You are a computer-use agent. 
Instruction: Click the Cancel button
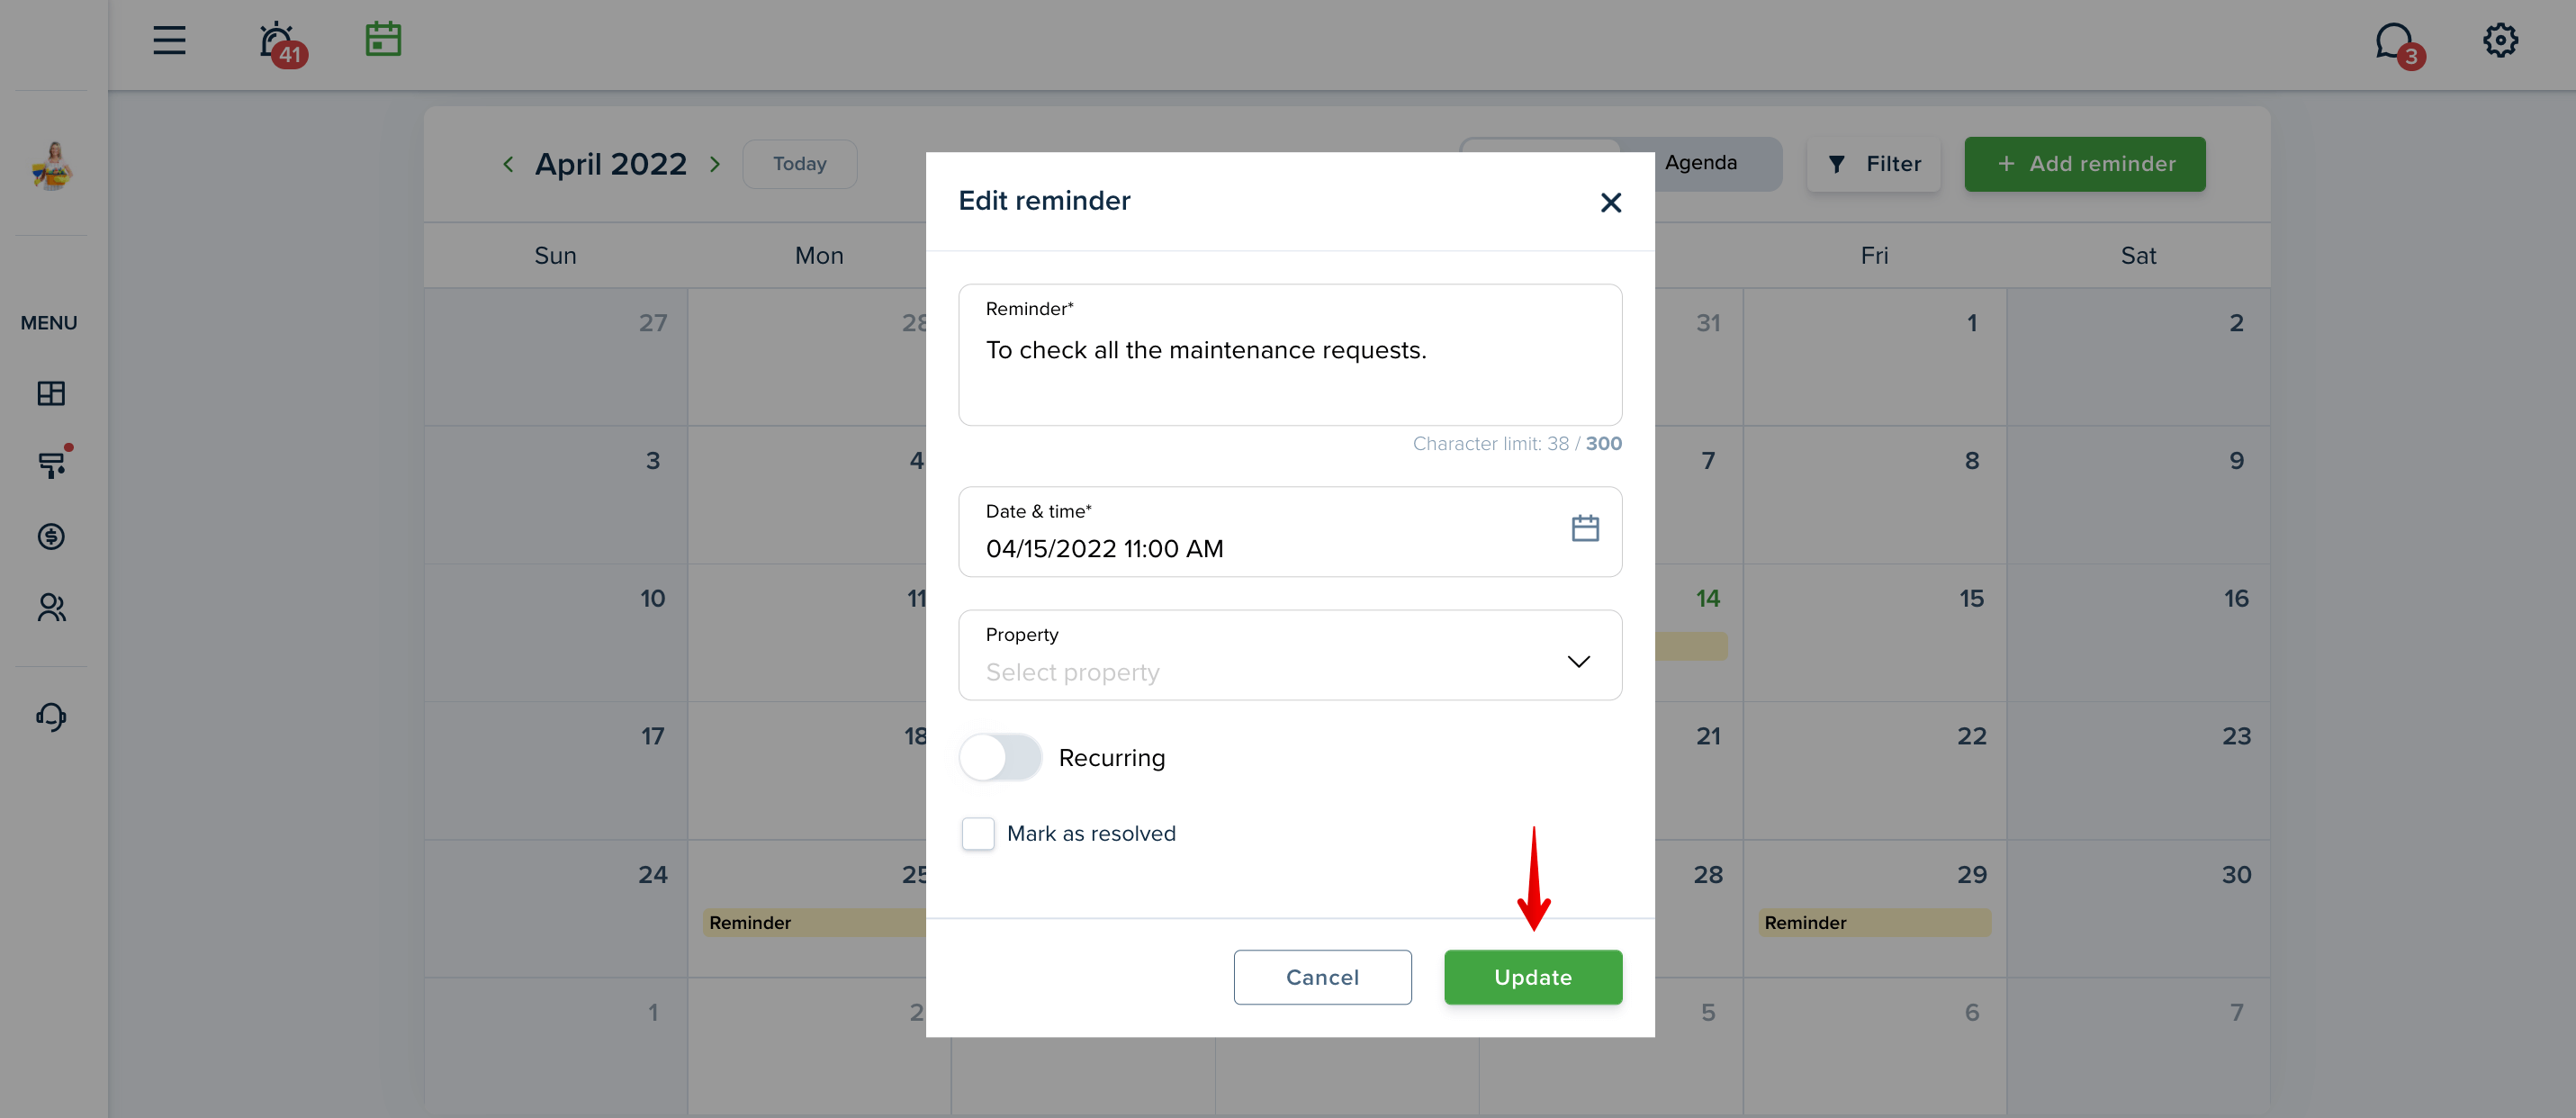click(1322, 977)
